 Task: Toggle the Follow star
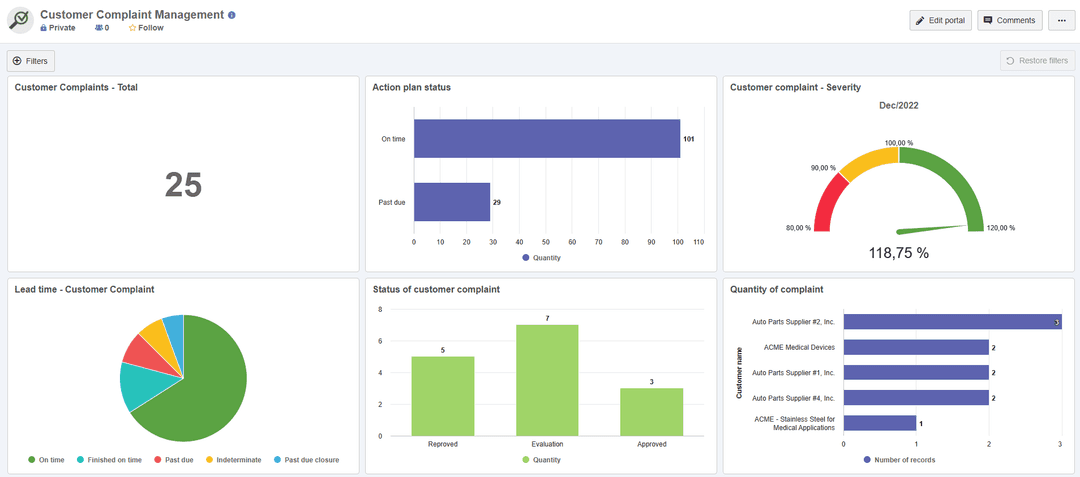tap(132, 28)
